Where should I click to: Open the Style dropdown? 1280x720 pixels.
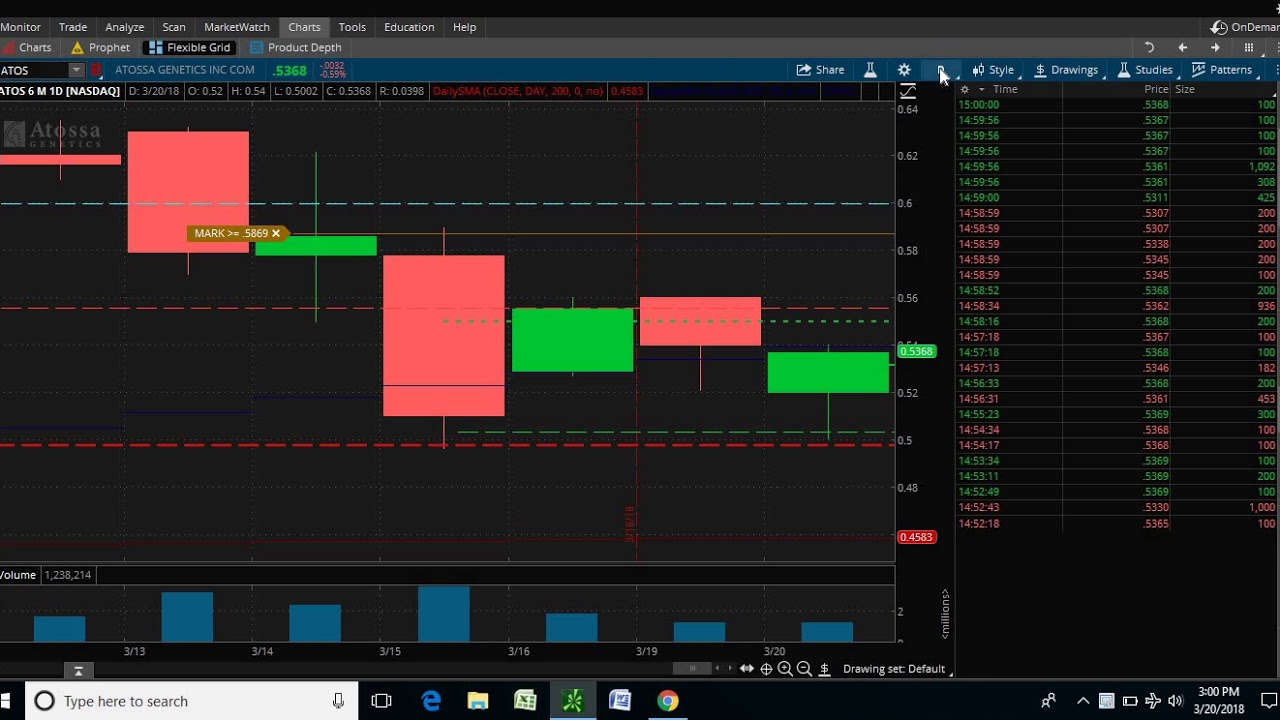click(993, 70)
